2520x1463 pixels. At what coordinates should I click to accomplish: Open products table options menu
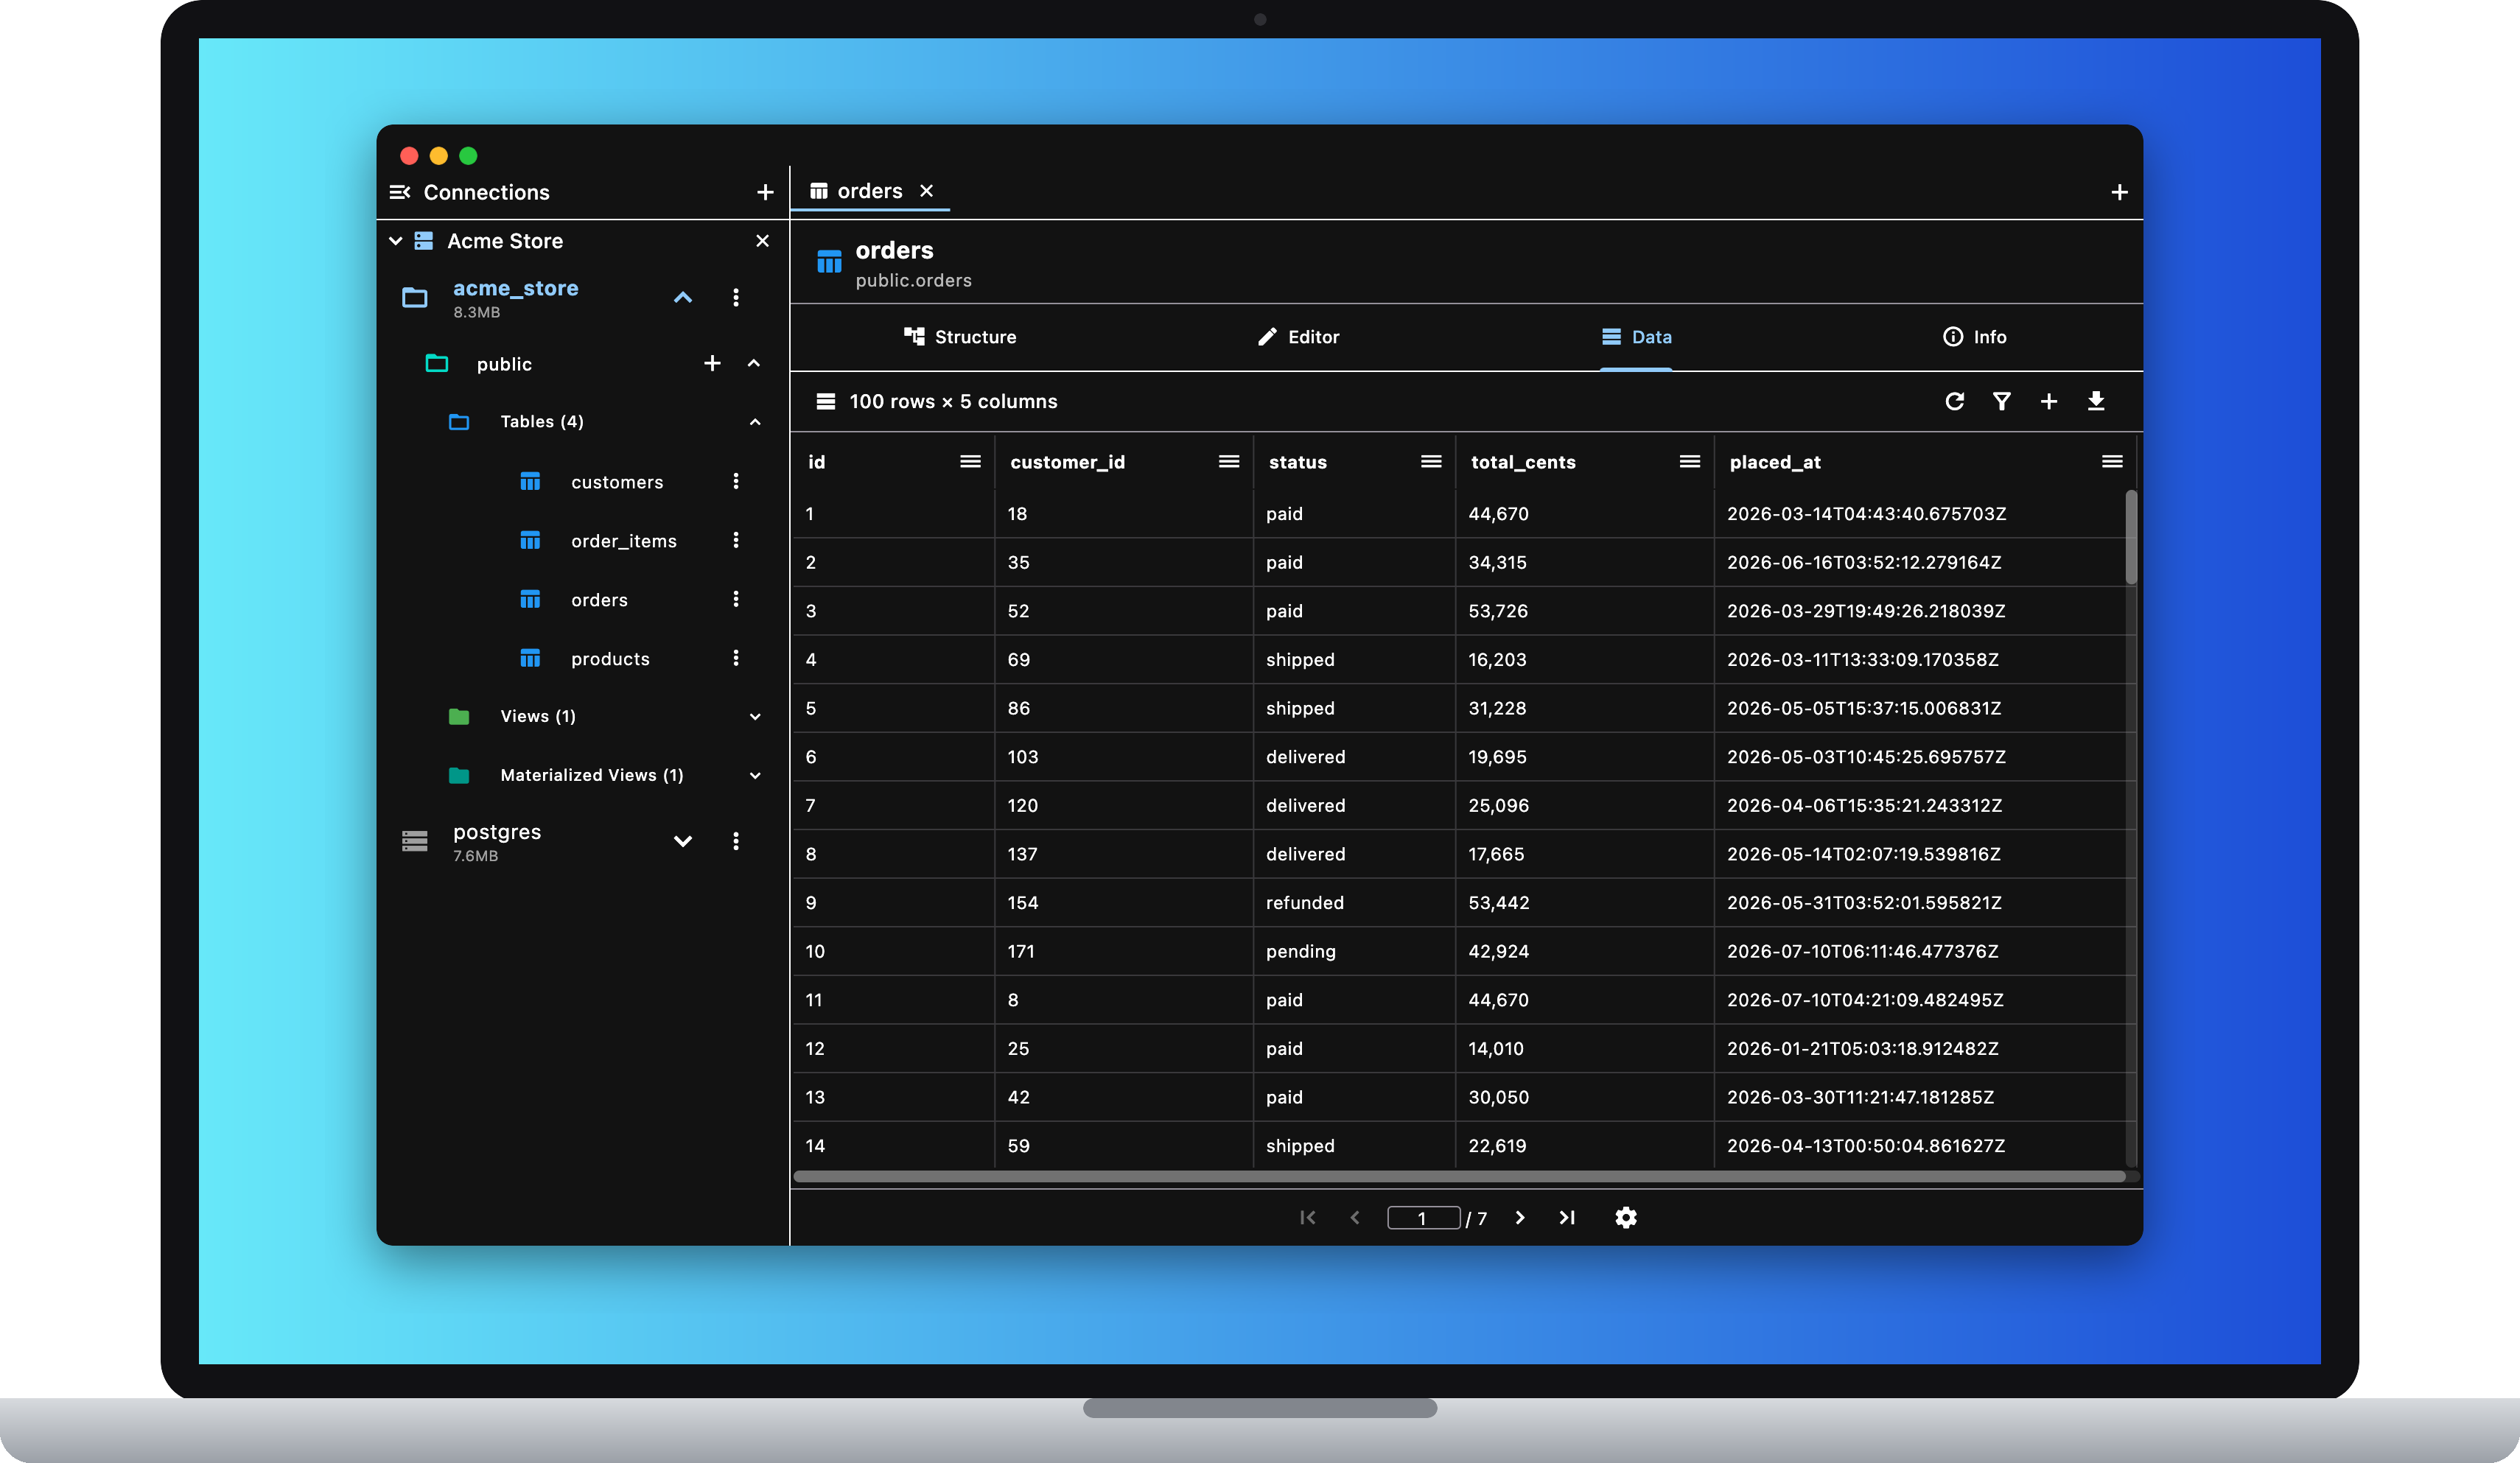coord(736,658)
